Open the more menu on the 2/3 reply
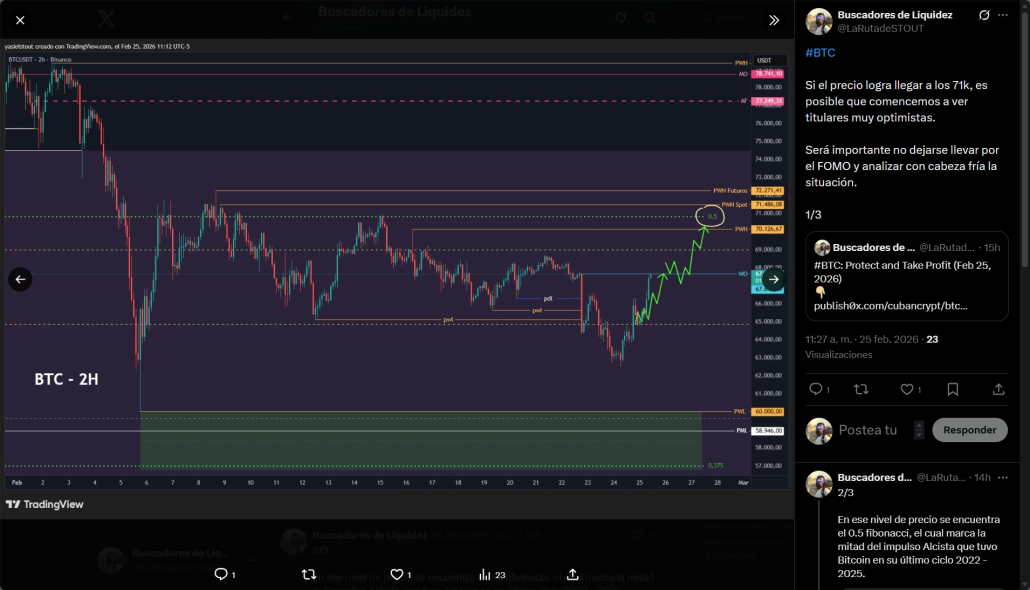1030x590 pixels. tap(1003, 478)
